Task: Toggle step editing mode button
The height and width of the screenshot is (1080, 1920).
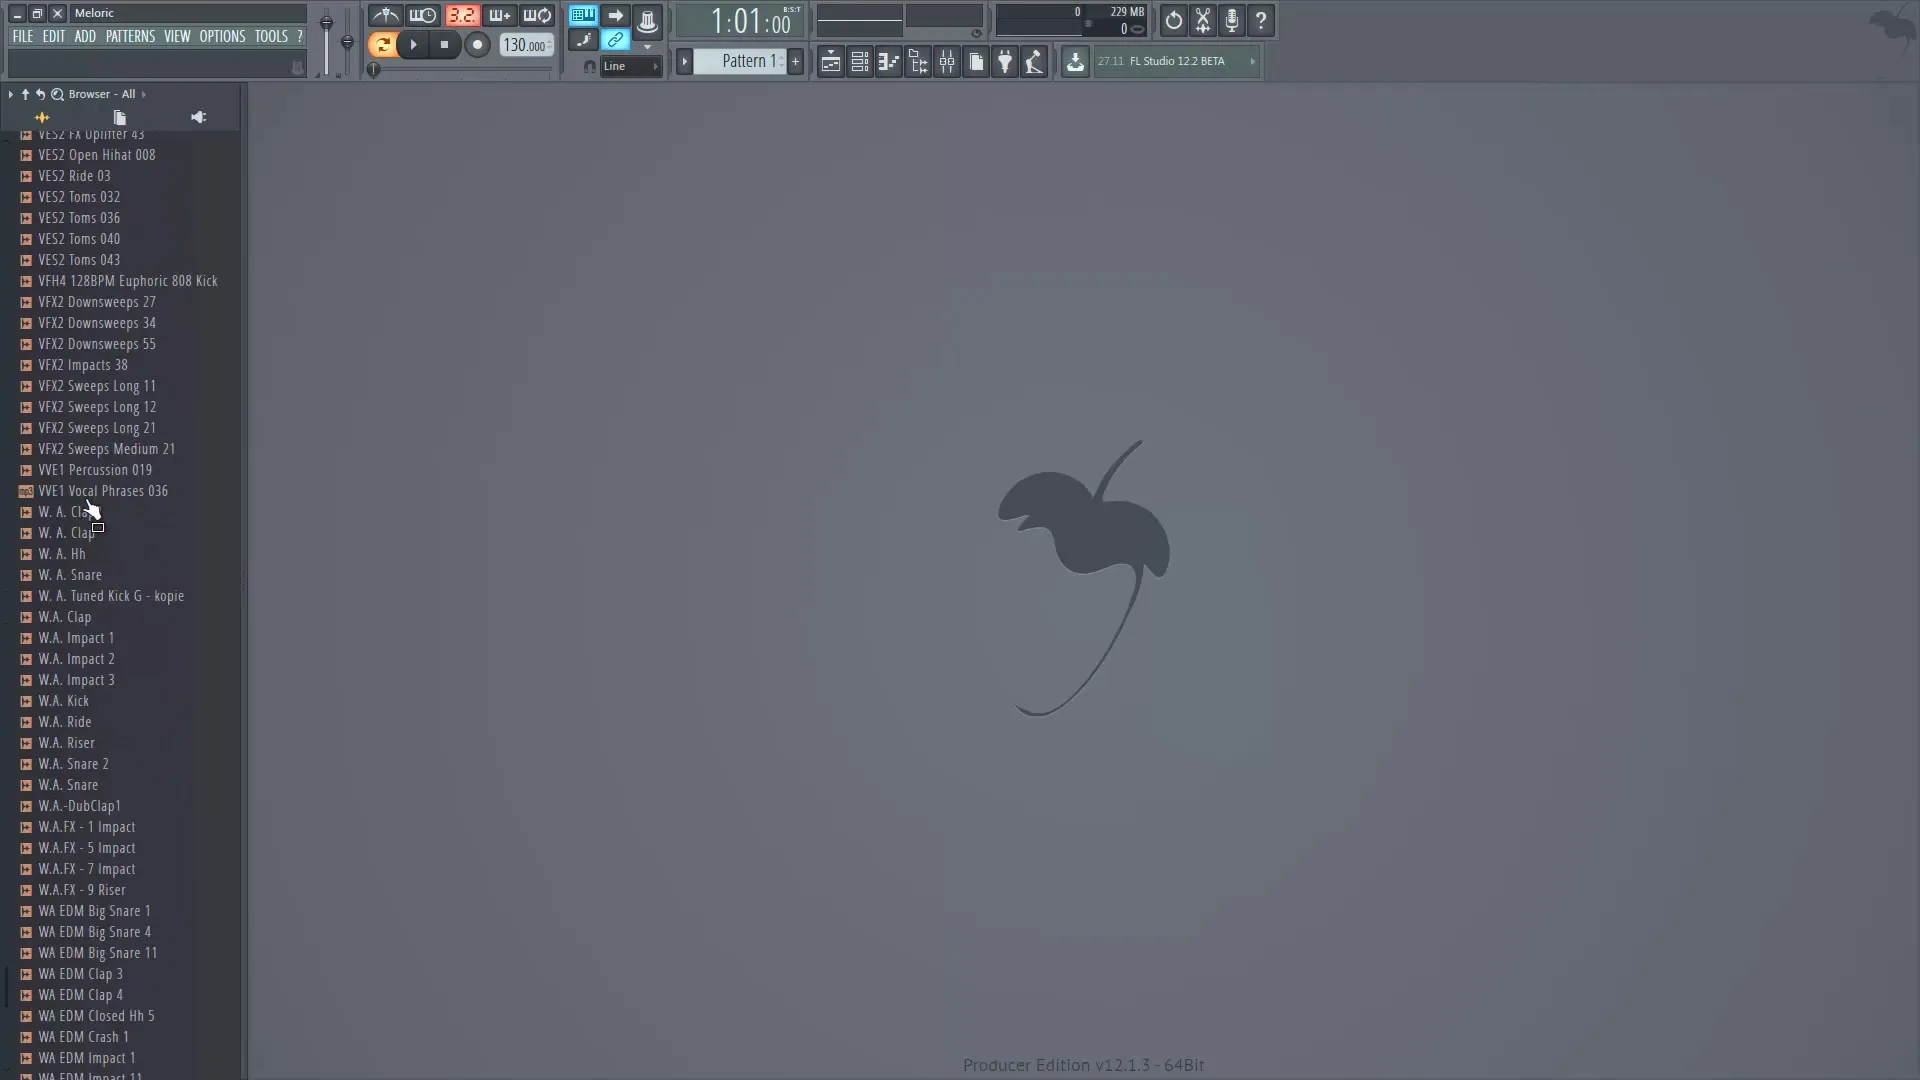Action: pyautogui.click(x=583, y=40)
